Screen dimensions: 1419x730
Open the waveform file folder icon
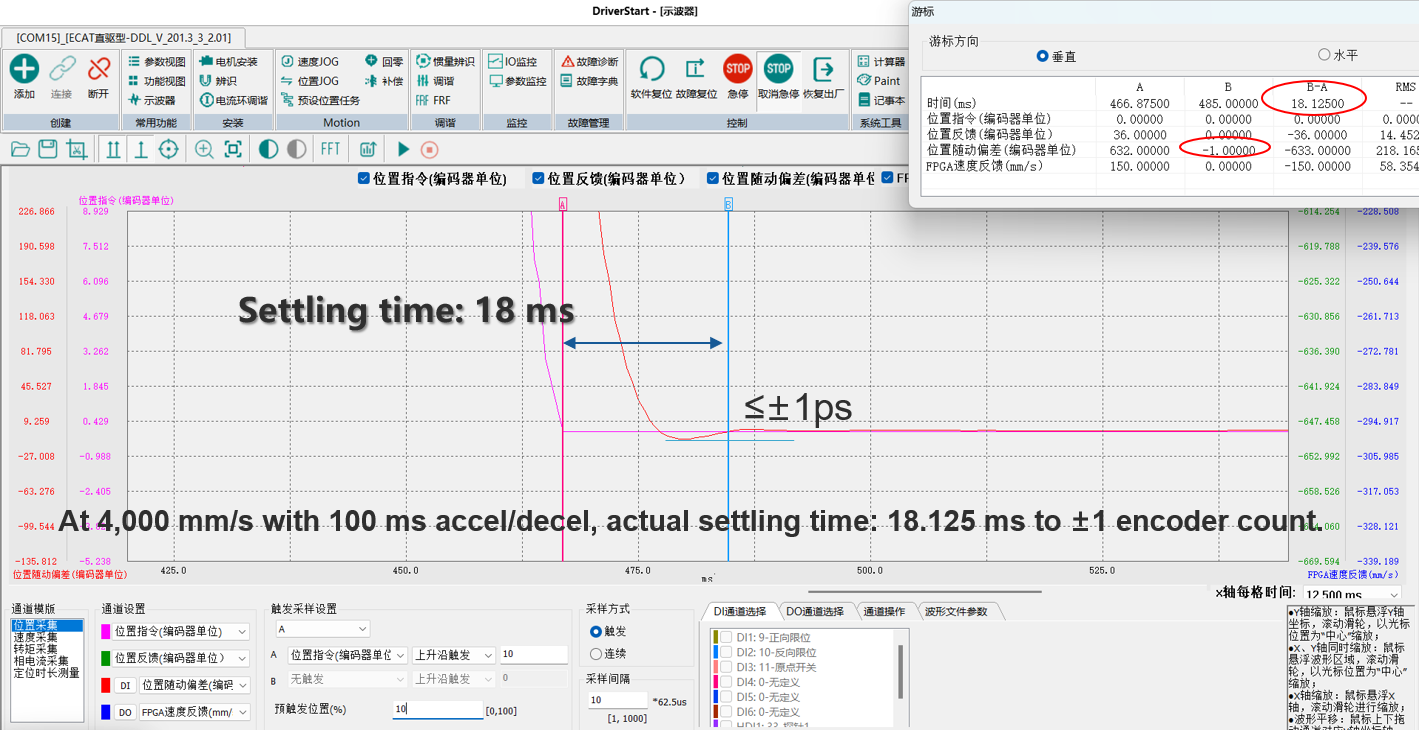click(20, 149)
